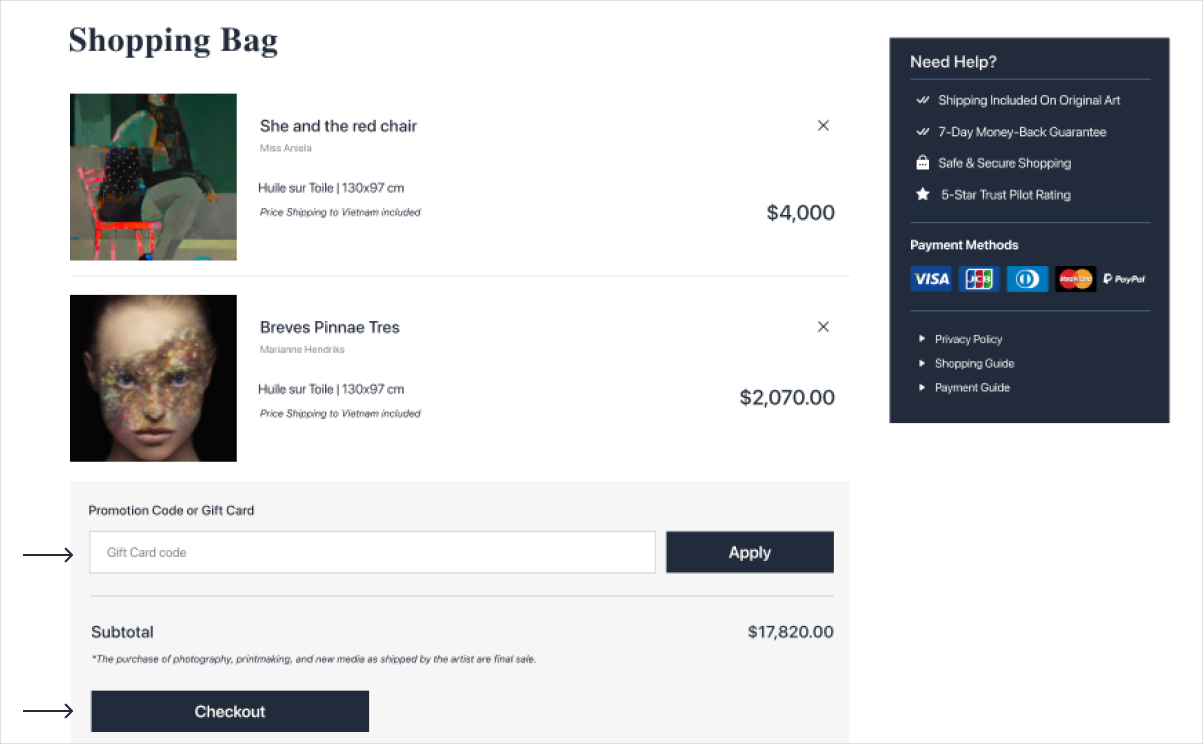Click checkmark icon beside Shipping Included
Screen dimensions: 1203x744
[x=922, y=100]
